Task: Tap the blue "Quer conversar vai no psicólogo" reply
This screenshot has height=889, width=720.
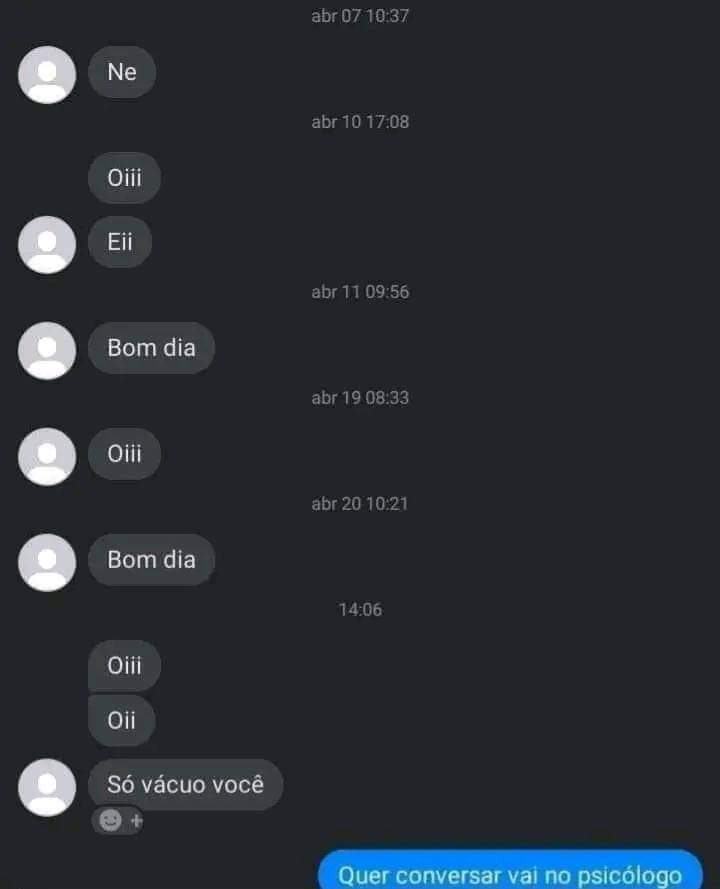Action: (510, 870)
